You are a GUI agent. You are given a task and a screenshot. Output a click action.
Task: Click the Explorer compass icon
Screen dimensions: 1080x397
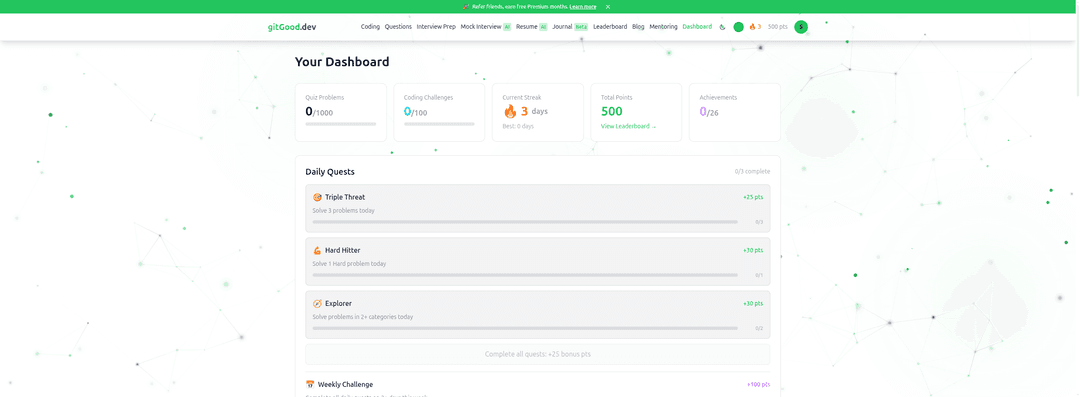(317, 303)
